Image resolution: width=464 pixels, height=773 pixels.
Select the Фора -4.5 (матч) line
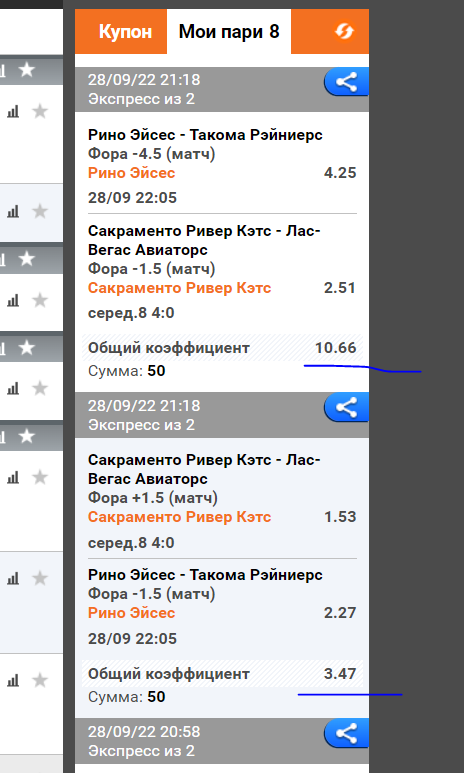[151, 154]
